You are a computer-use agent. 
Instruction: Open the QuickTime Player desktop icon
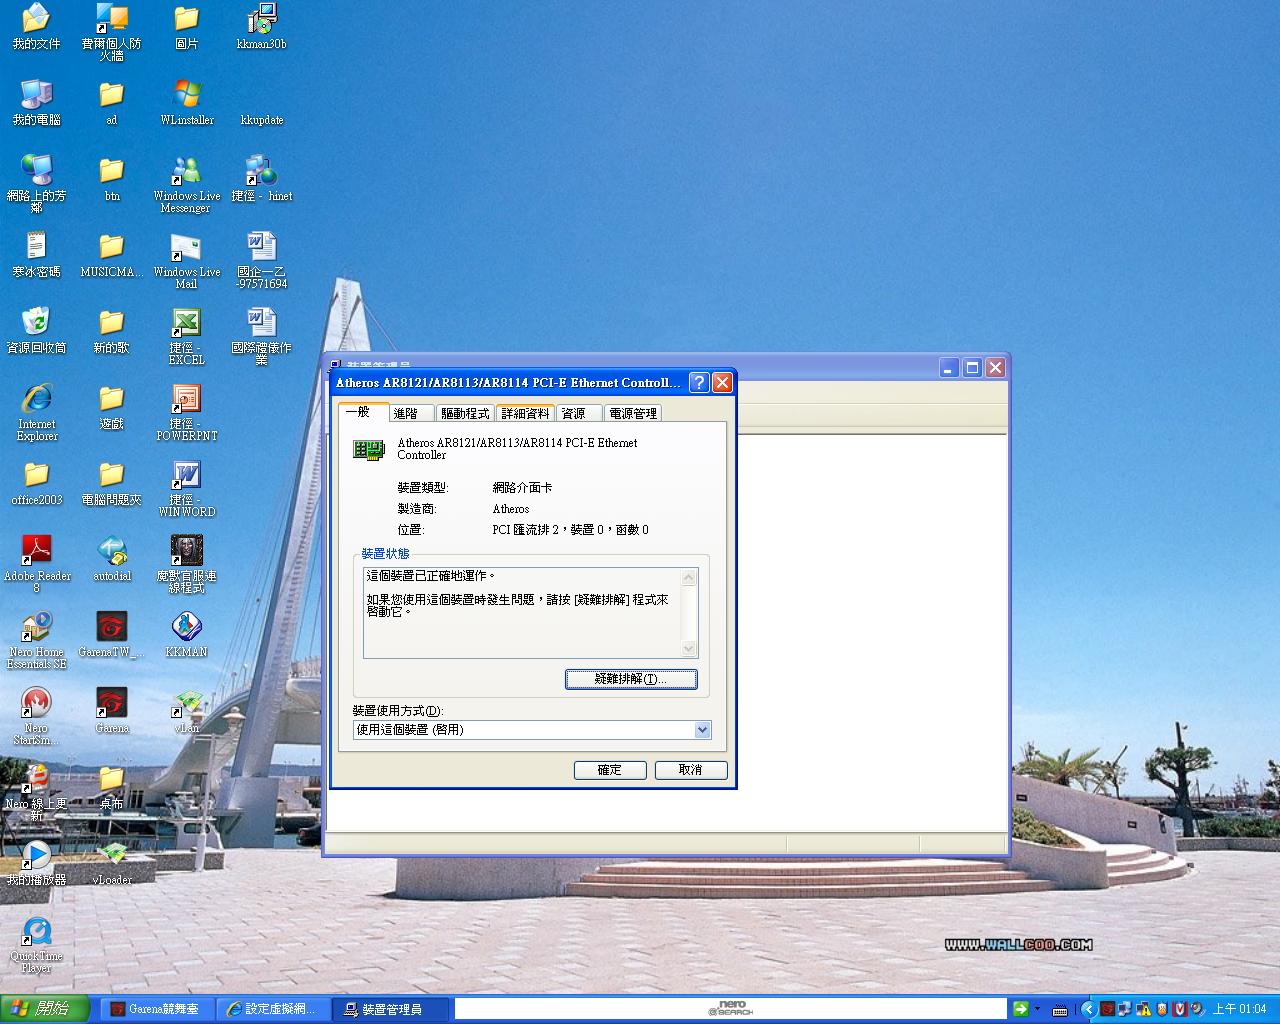pos(37,932)
